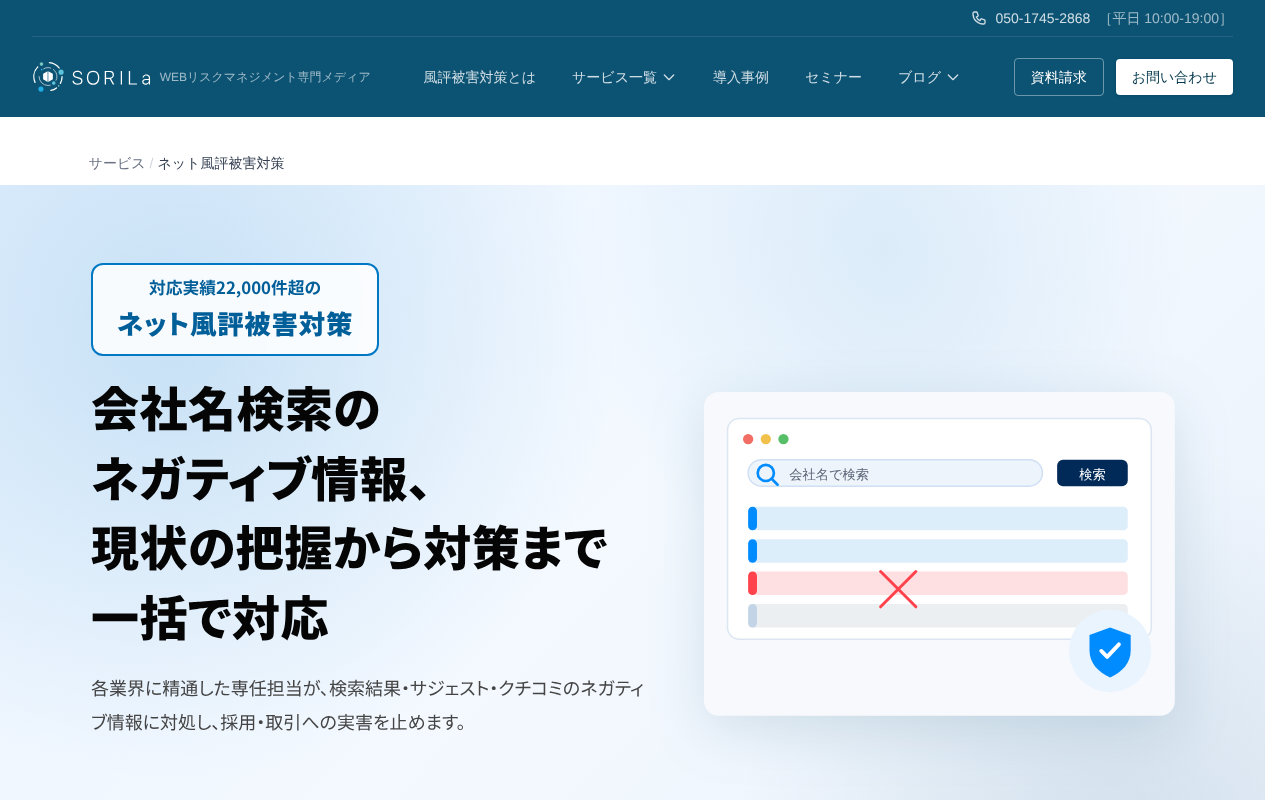Click the お問い合わせ button

point(1174,77)
